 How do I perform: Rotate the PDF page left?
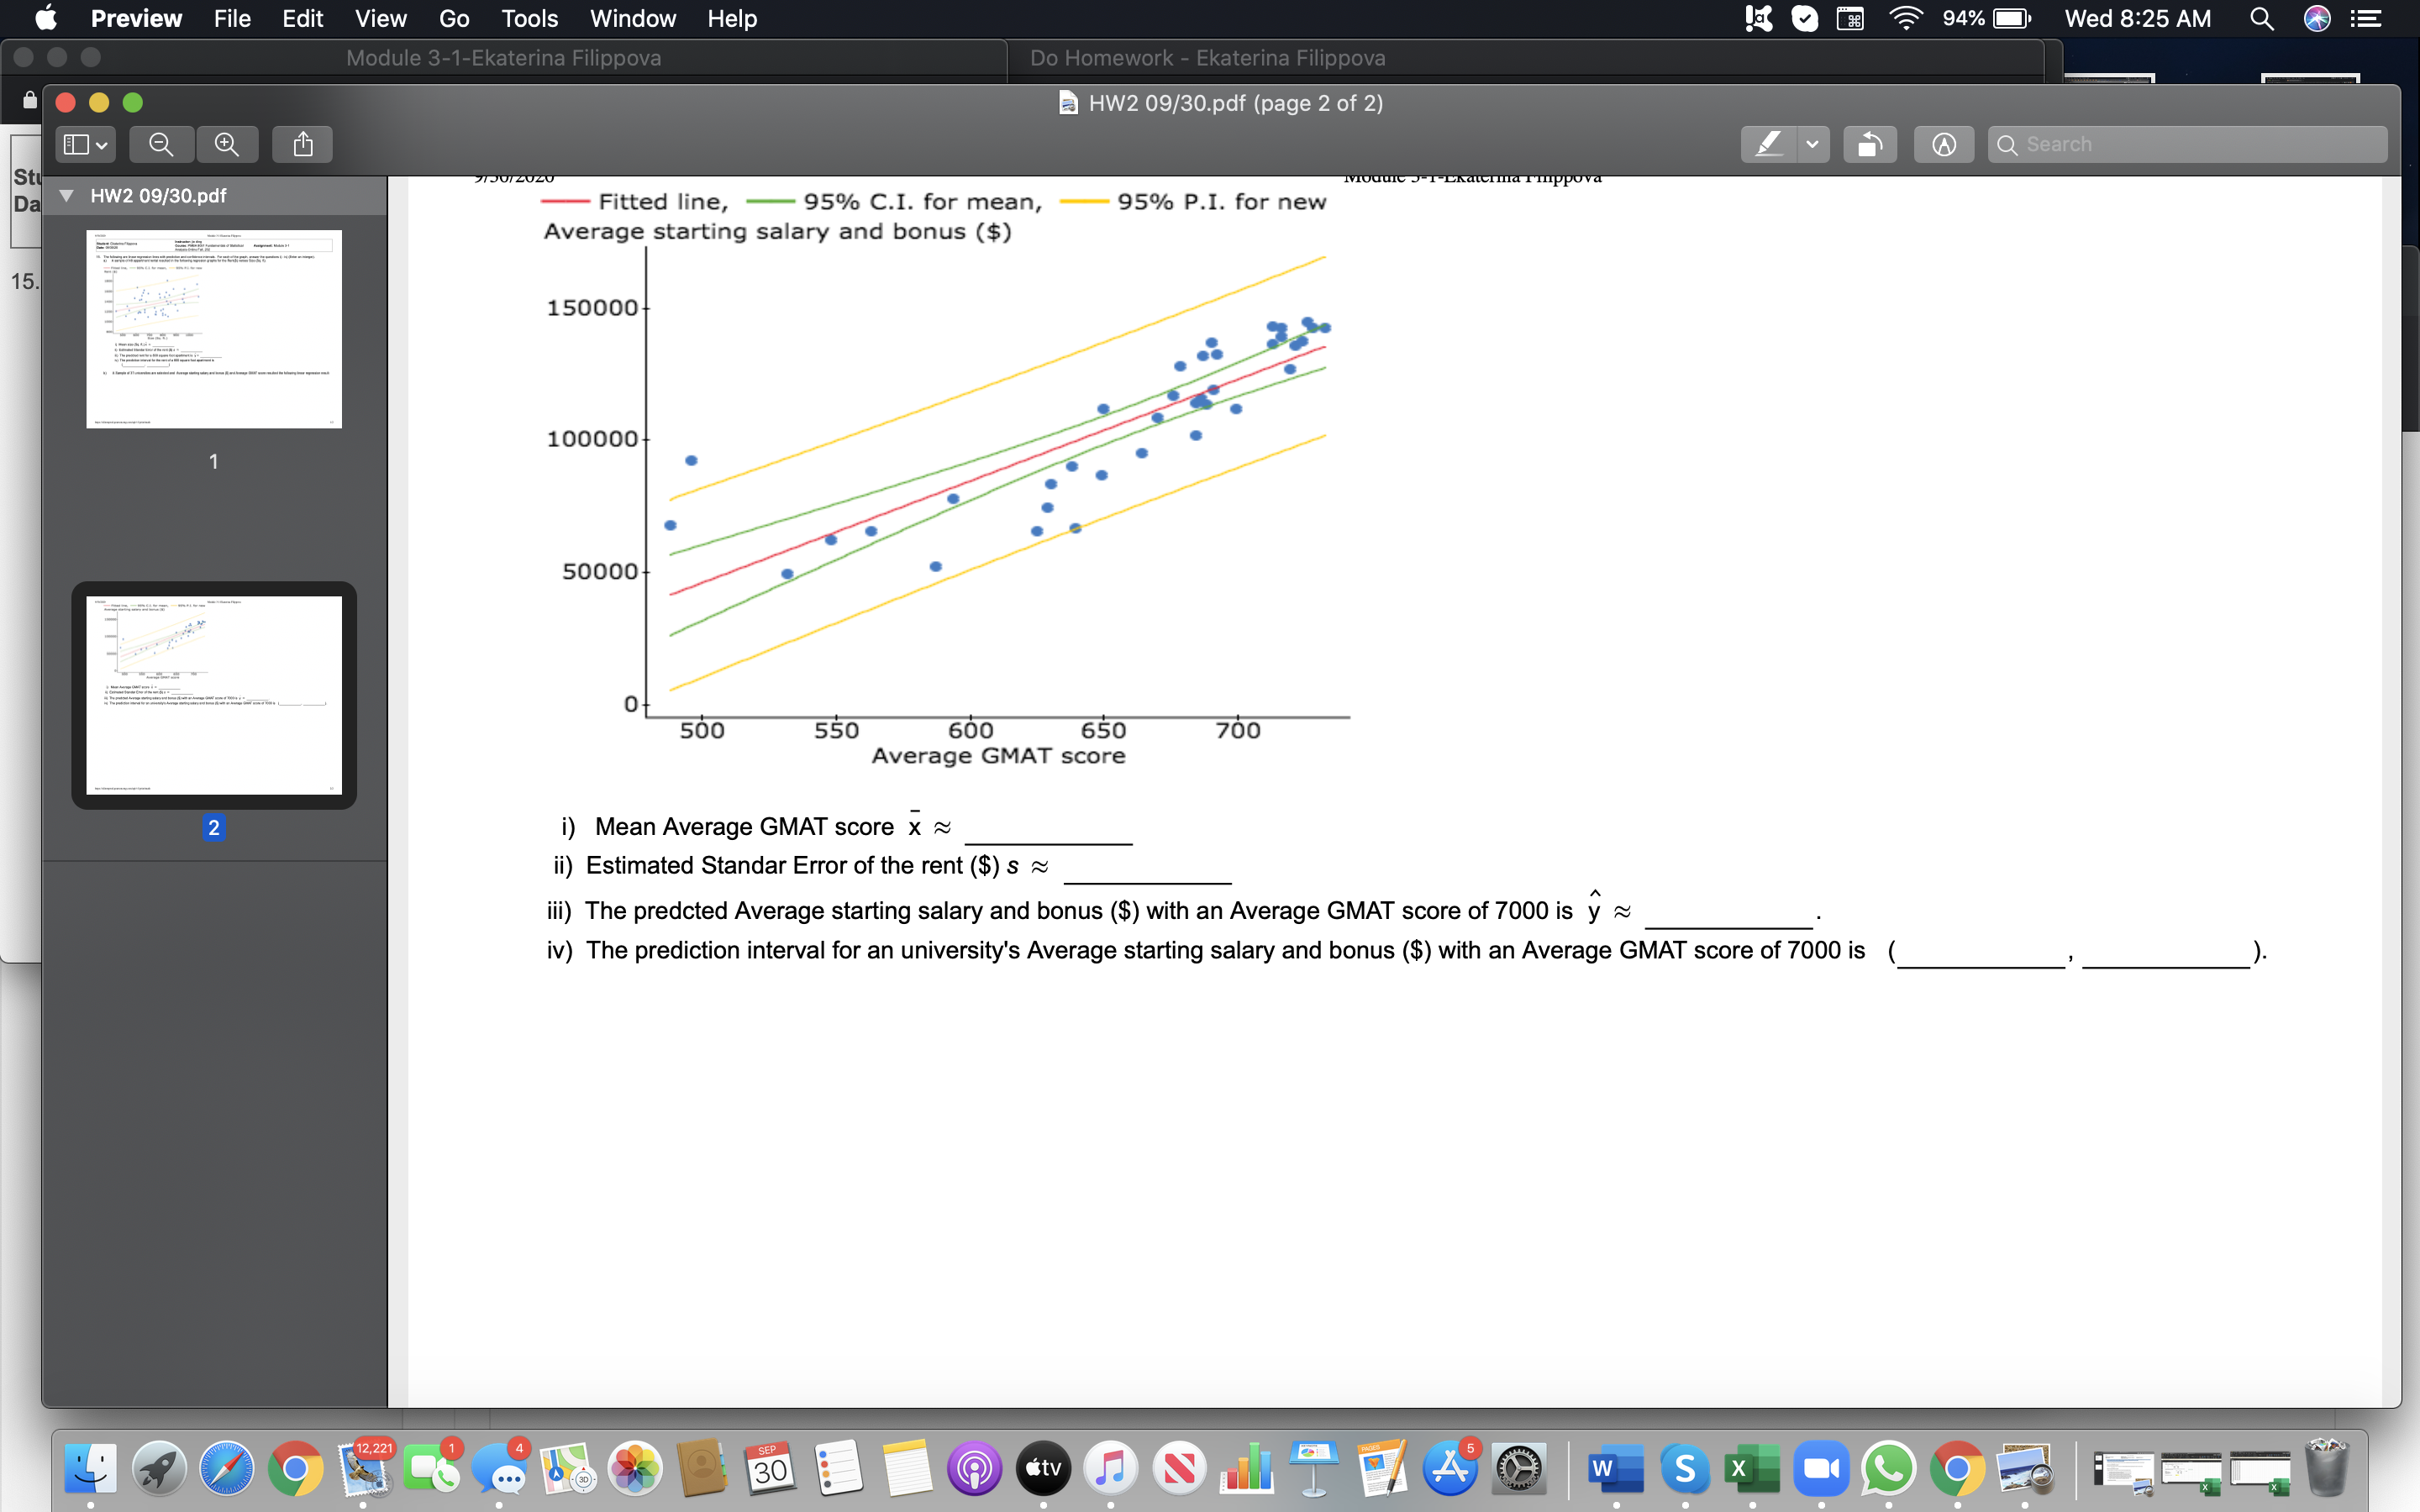point(1869,144)
